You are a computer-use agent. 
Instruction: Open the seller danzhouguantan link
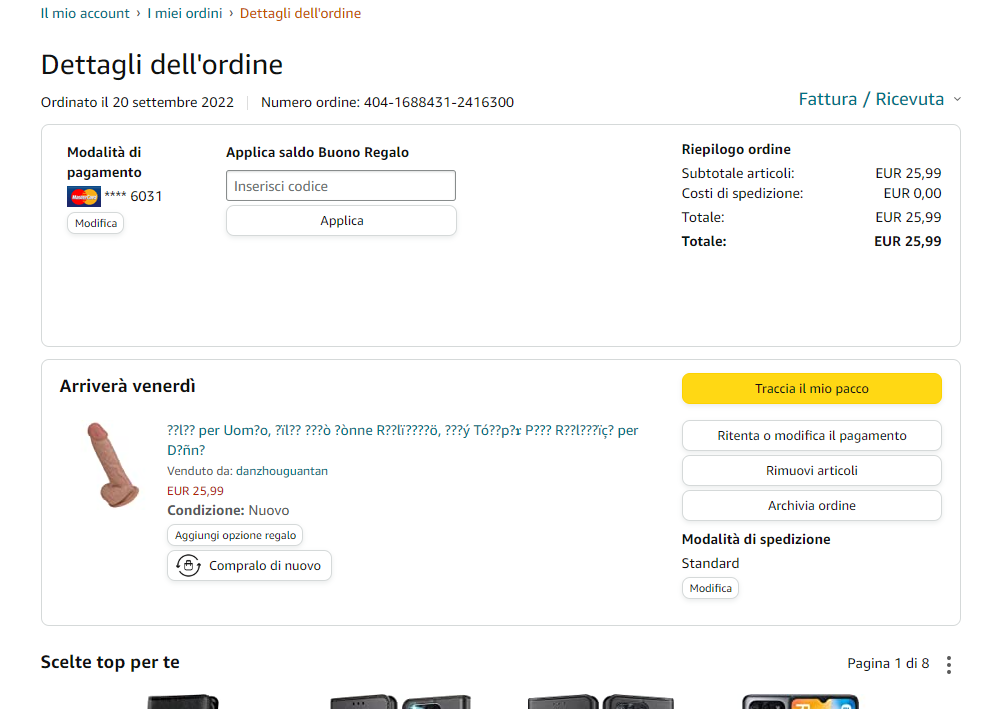(x=282, y=471)
